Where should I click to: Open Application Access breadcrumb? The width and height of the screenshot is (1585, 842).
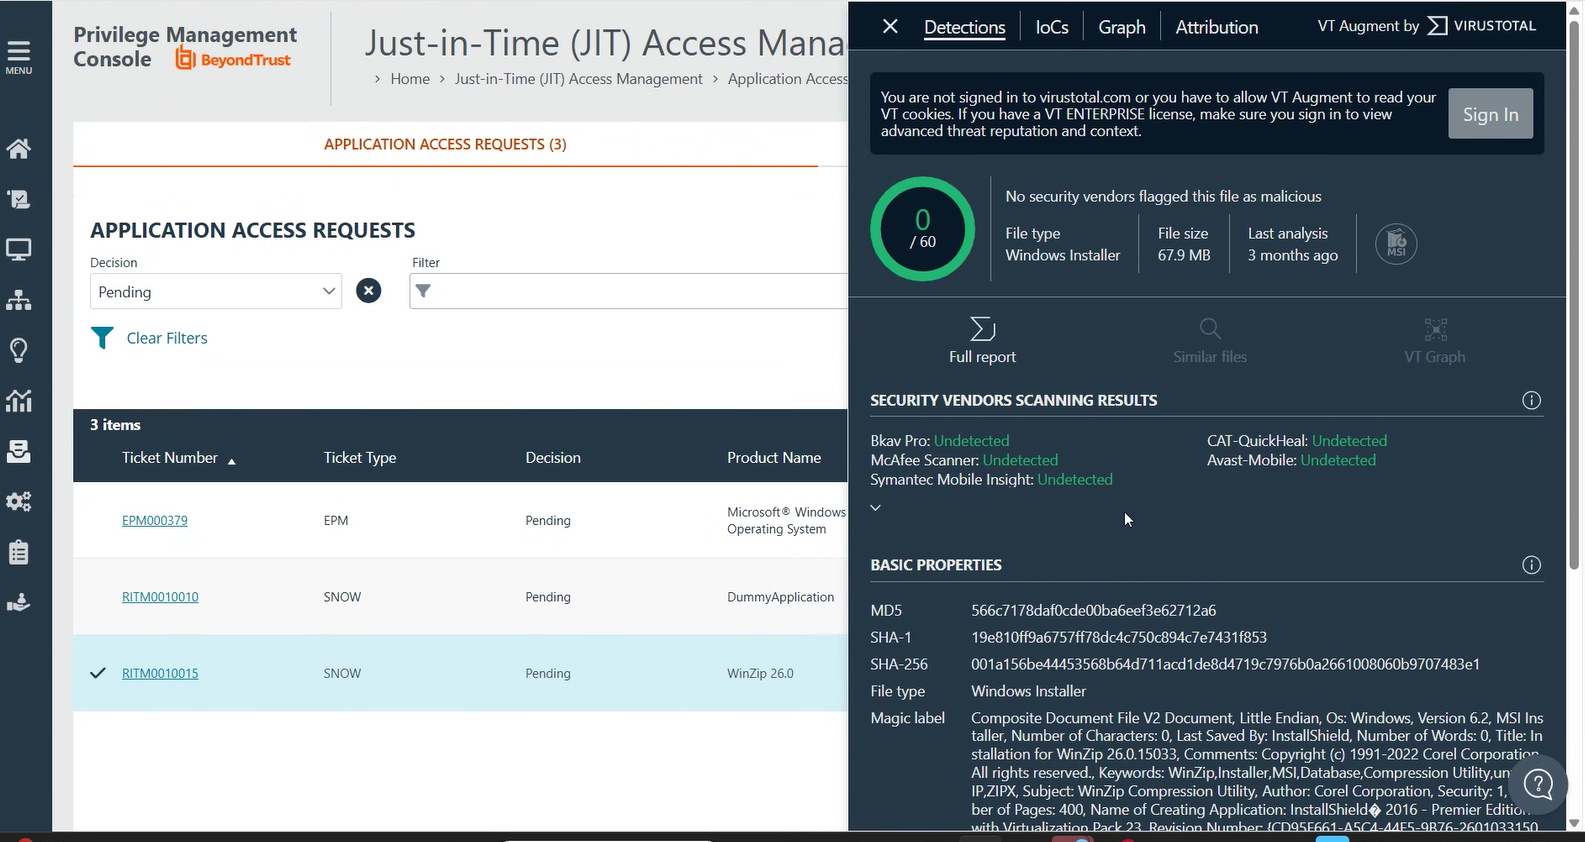[x=788, y=79]
